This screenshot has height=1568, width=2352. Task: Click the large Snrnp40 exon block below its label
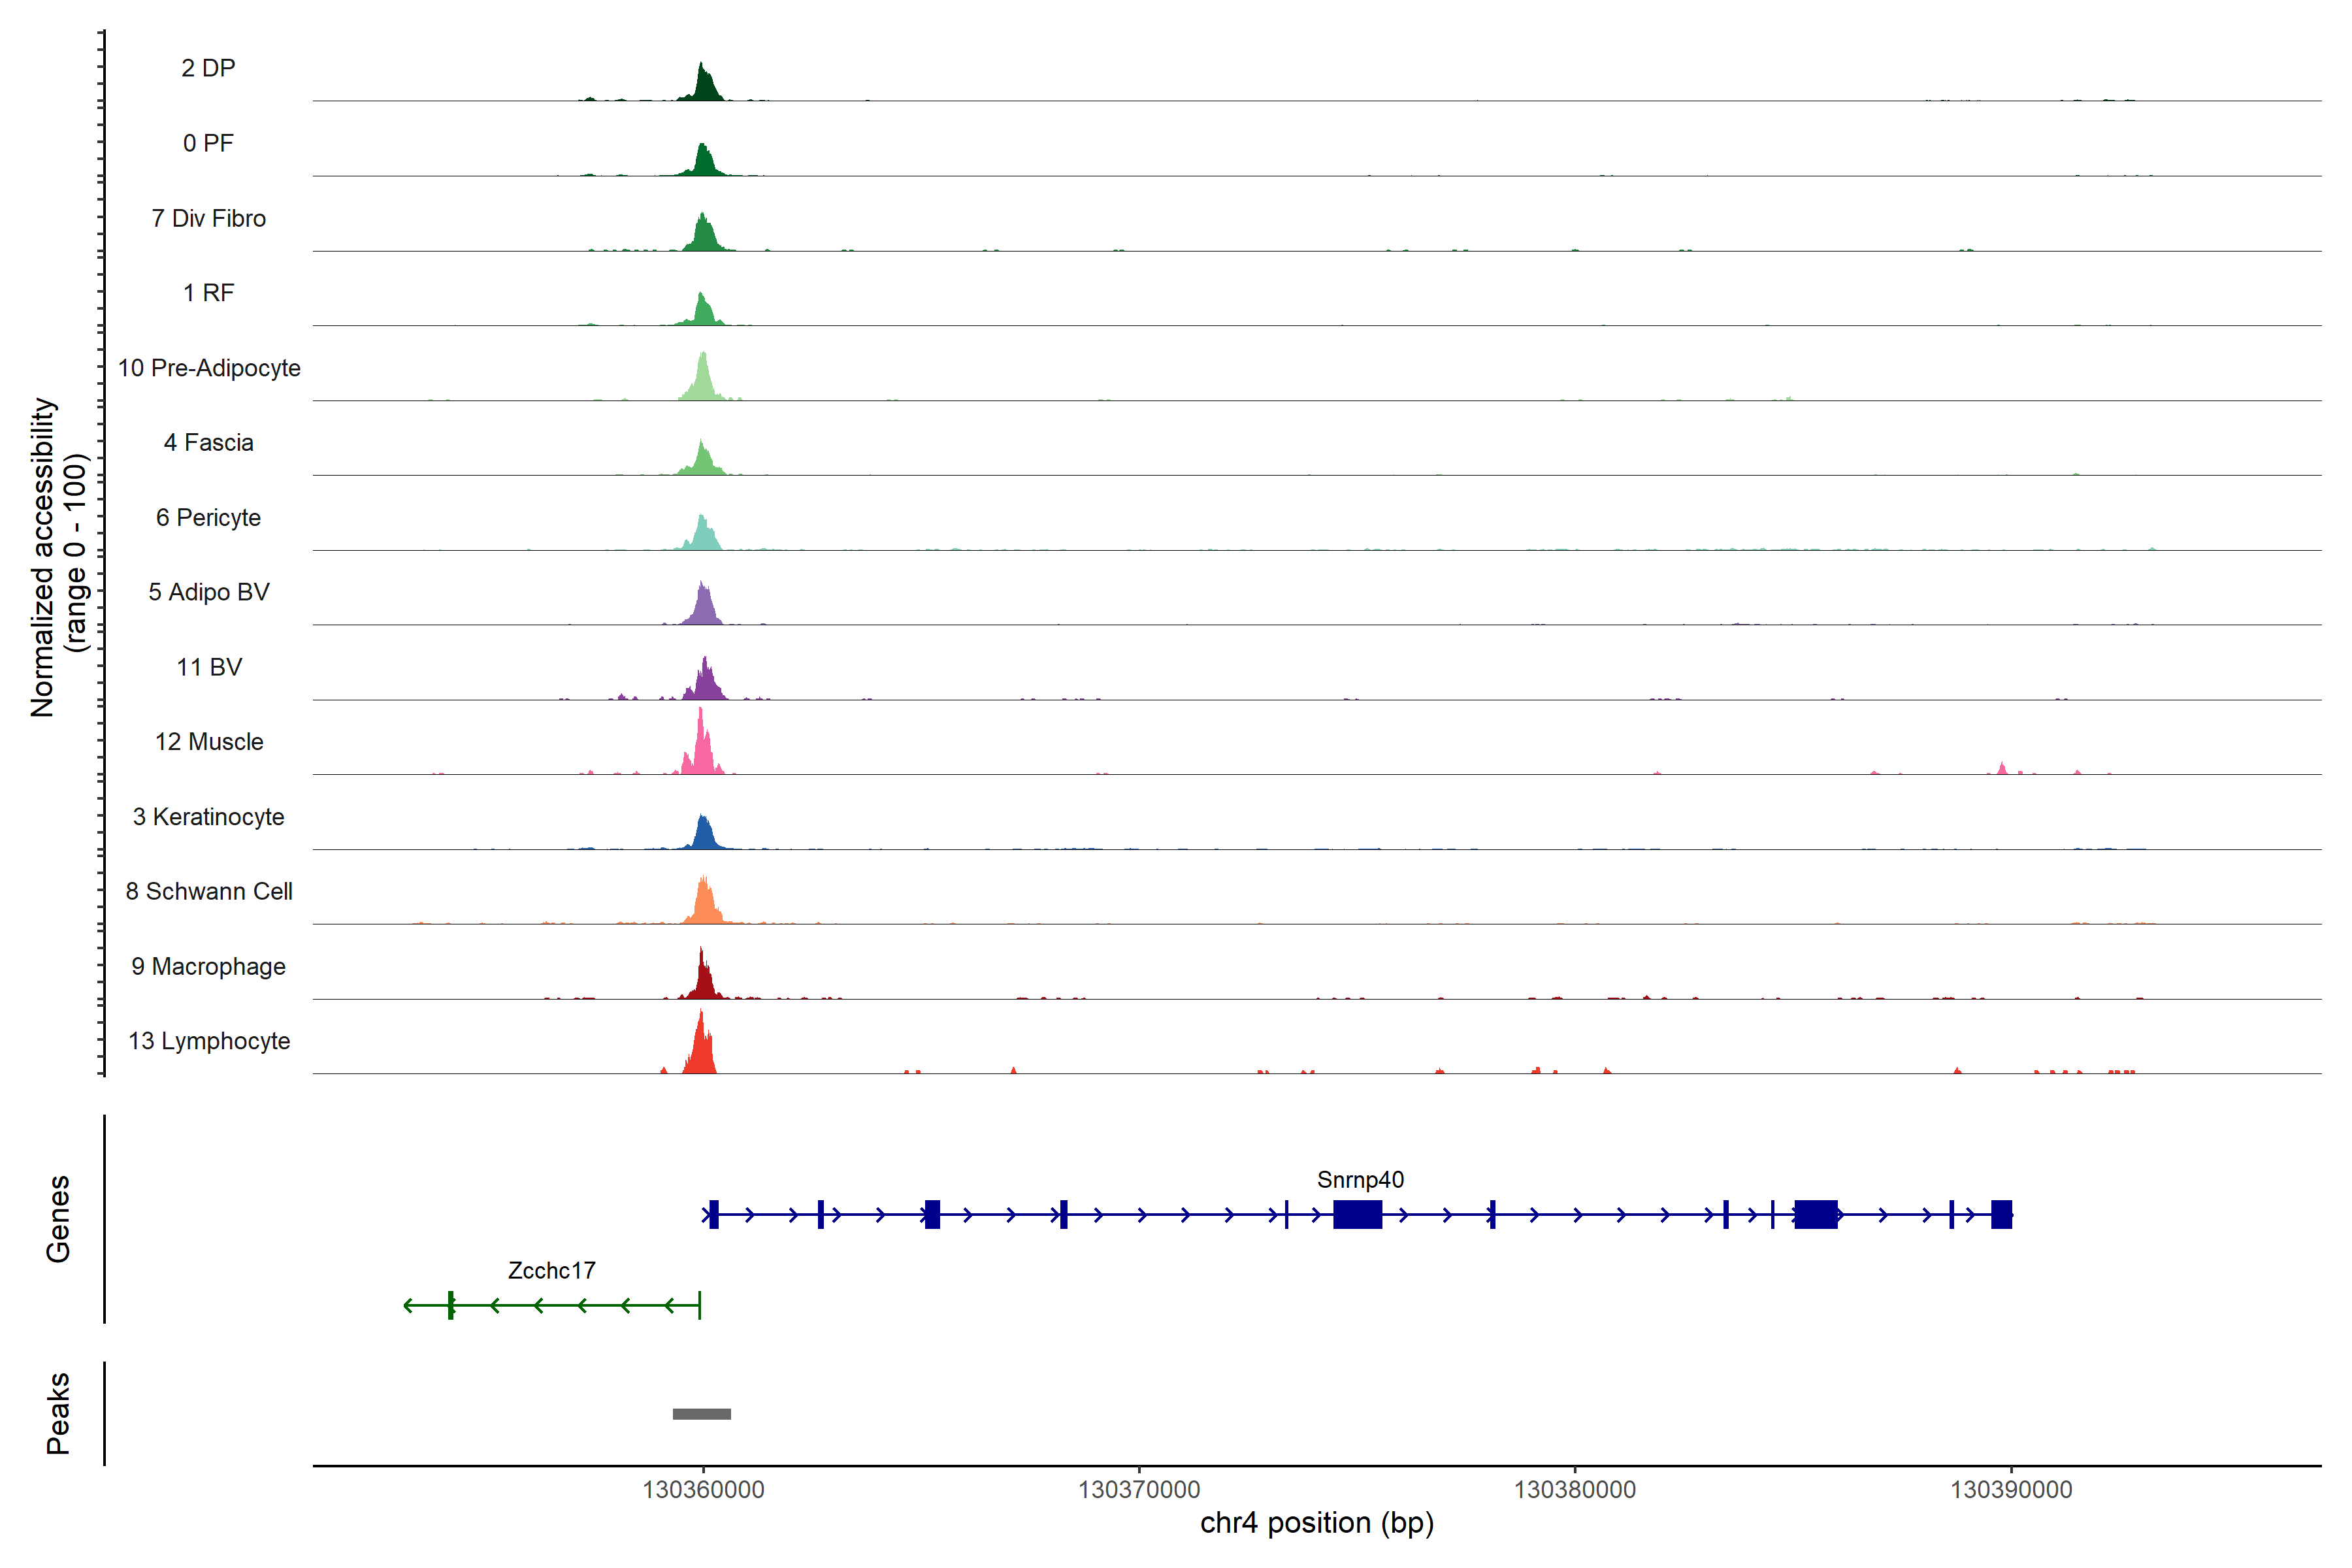pyautogui.click(x=1357, y=1214)
